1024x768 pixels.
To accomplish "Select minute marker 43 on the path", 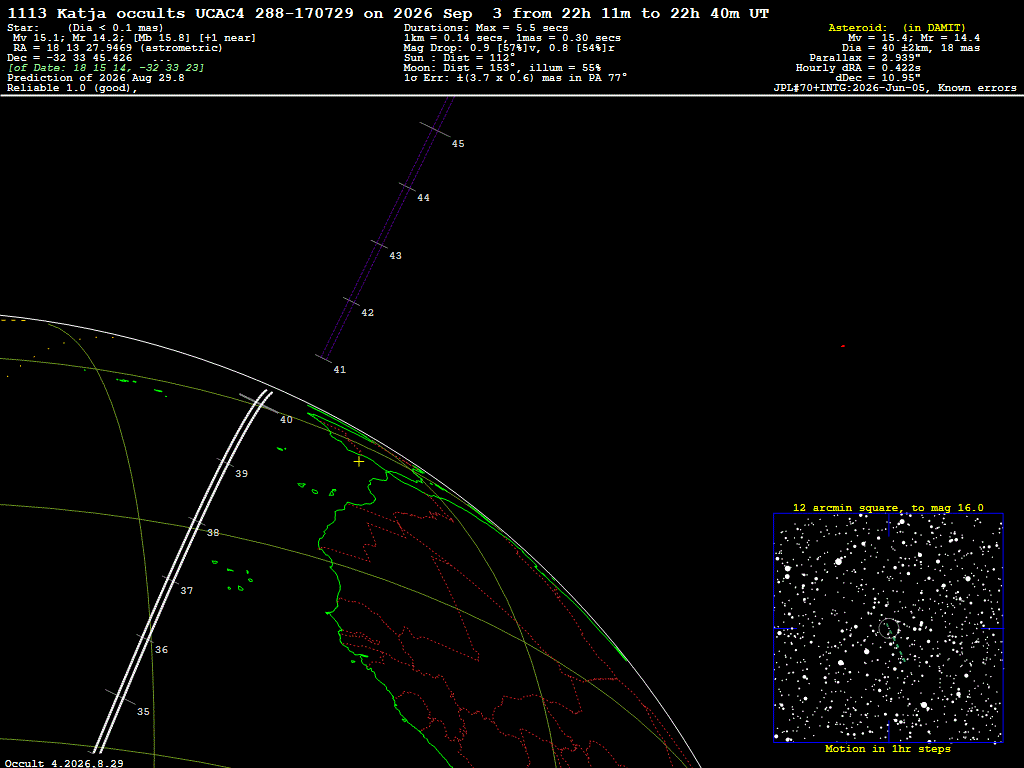I will (x=395, y=256).
